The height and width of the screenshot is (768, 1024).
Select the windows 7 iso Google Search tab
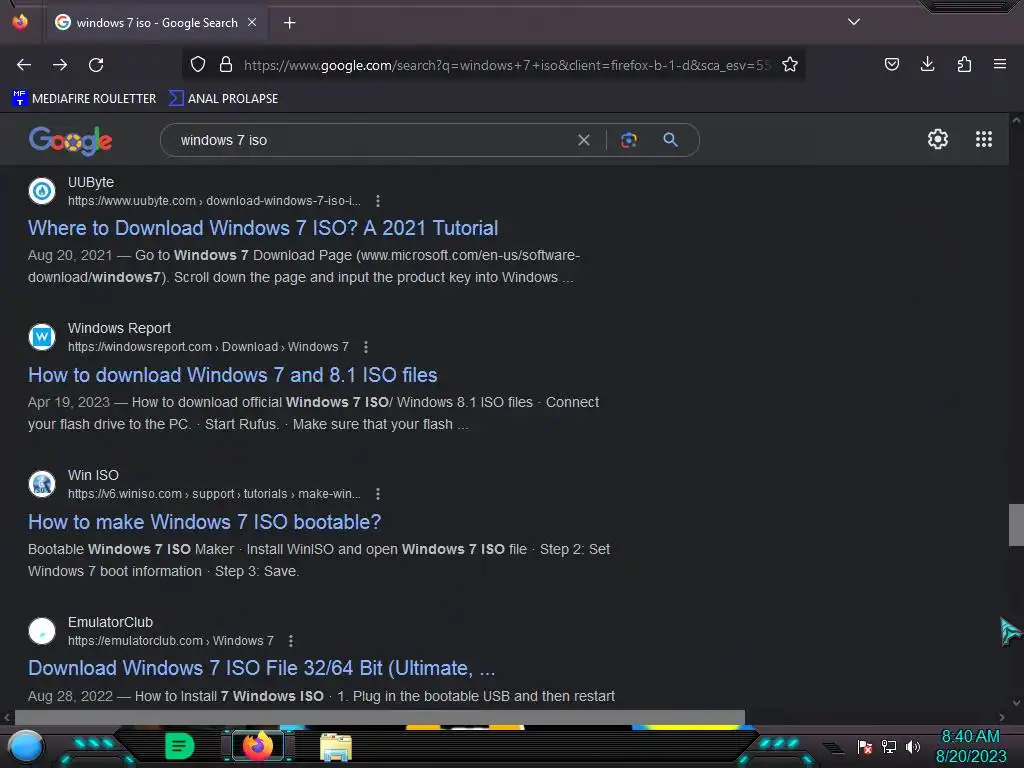[x=155, y=23]
